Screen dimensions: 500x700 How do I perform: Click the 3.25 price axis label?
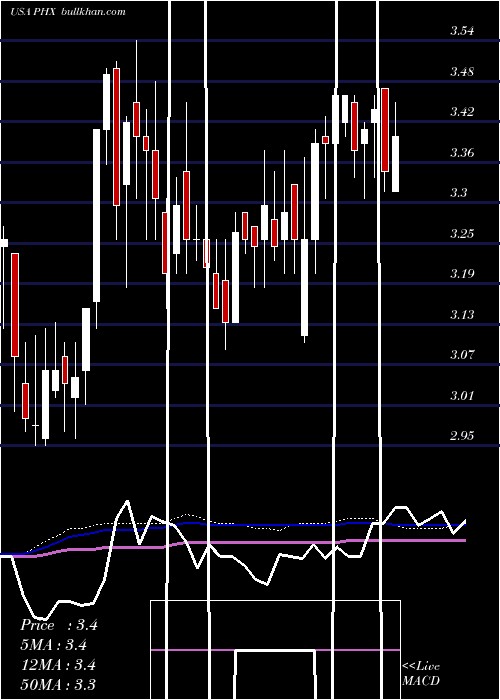[x=462, y=233]
